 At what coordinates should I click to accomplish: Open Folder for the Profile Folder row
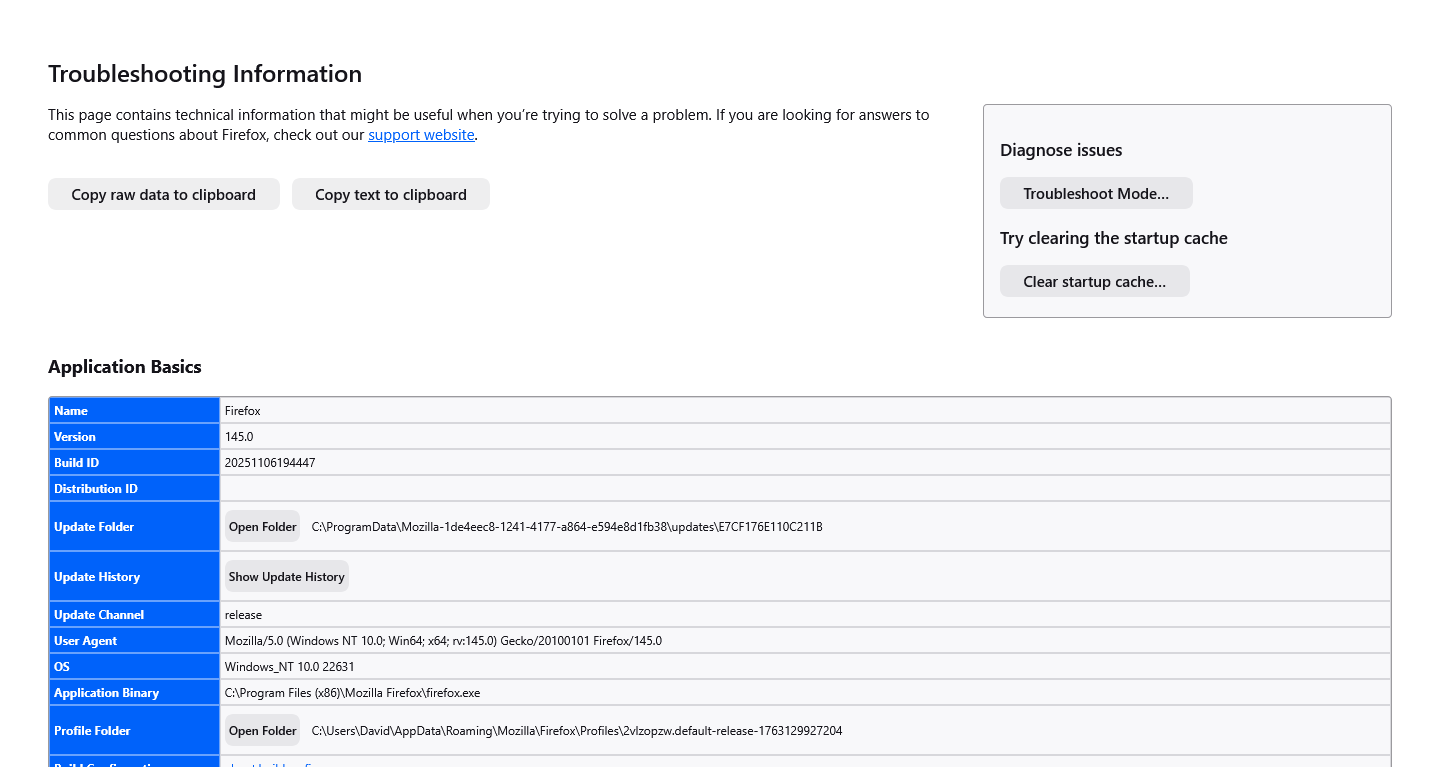tap(262, 731)
